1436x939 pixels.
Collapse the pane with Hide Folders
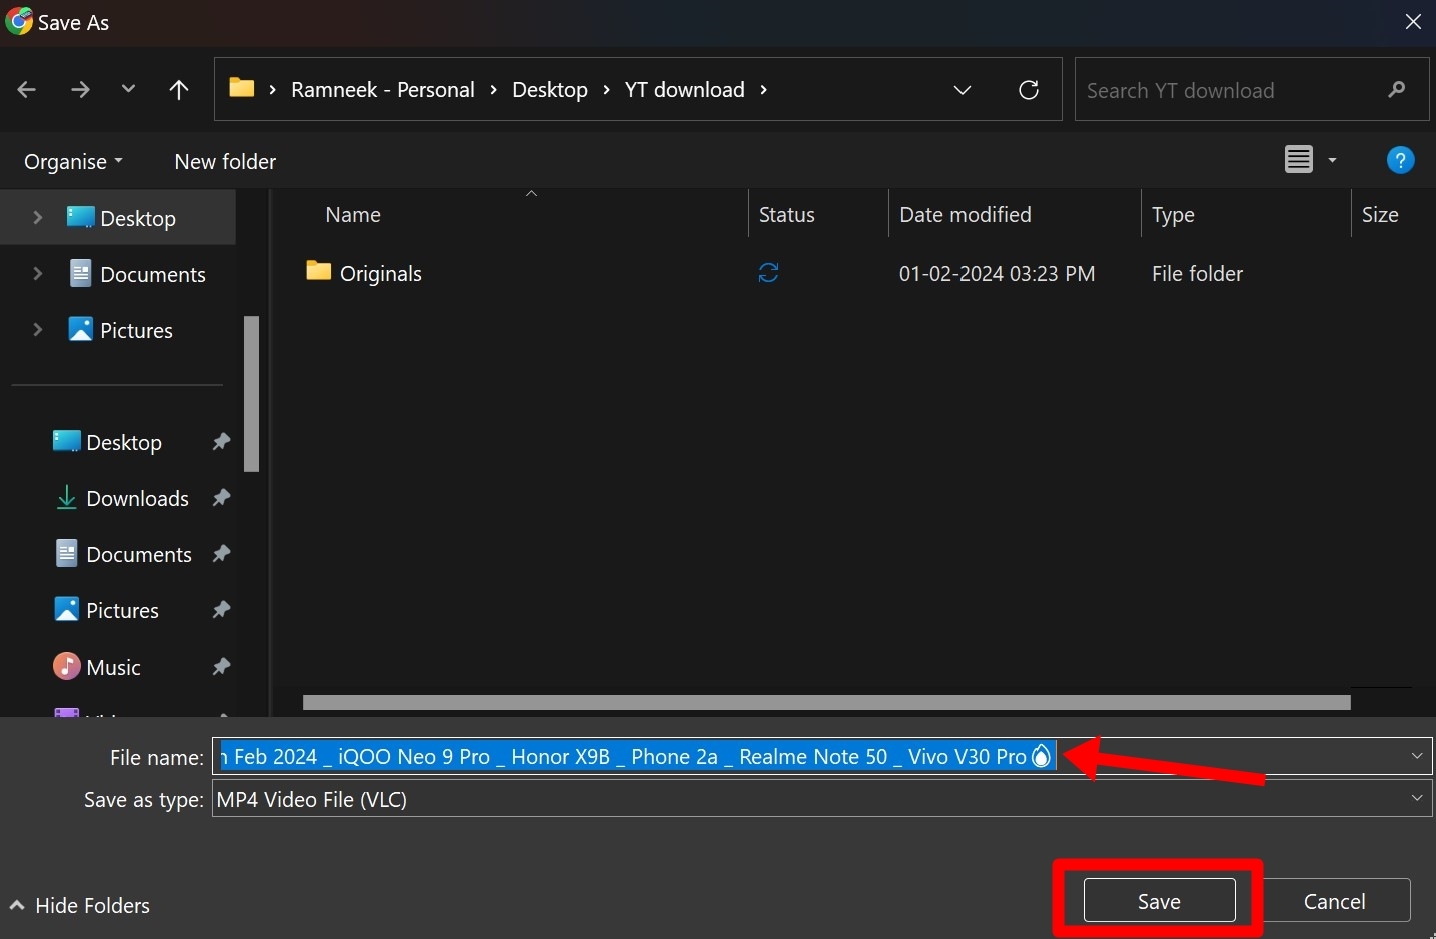(80, 905)
